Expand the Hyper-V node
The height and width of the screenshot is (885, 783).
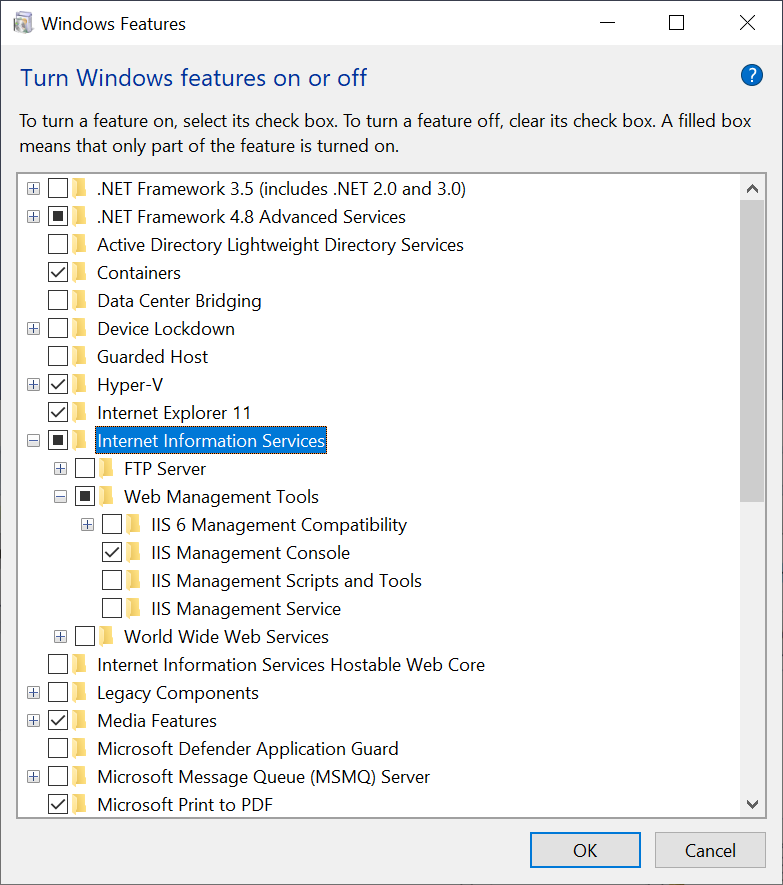click(33, 384)
